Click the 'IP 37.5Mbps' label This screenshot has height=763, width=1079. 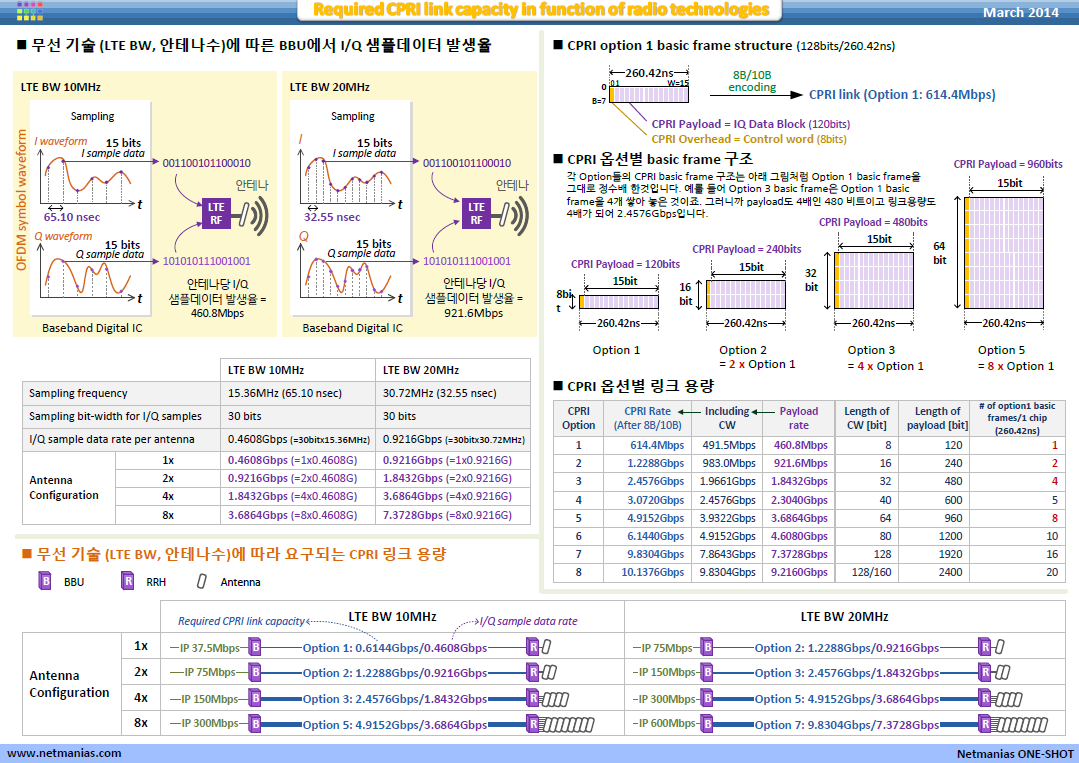click(210, 648)
